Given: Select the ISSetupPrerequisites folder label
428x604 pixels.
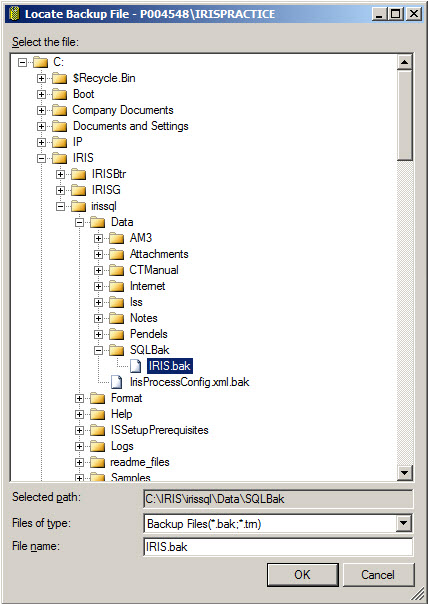Looking at the screenshot, I should tap(159, 430).
